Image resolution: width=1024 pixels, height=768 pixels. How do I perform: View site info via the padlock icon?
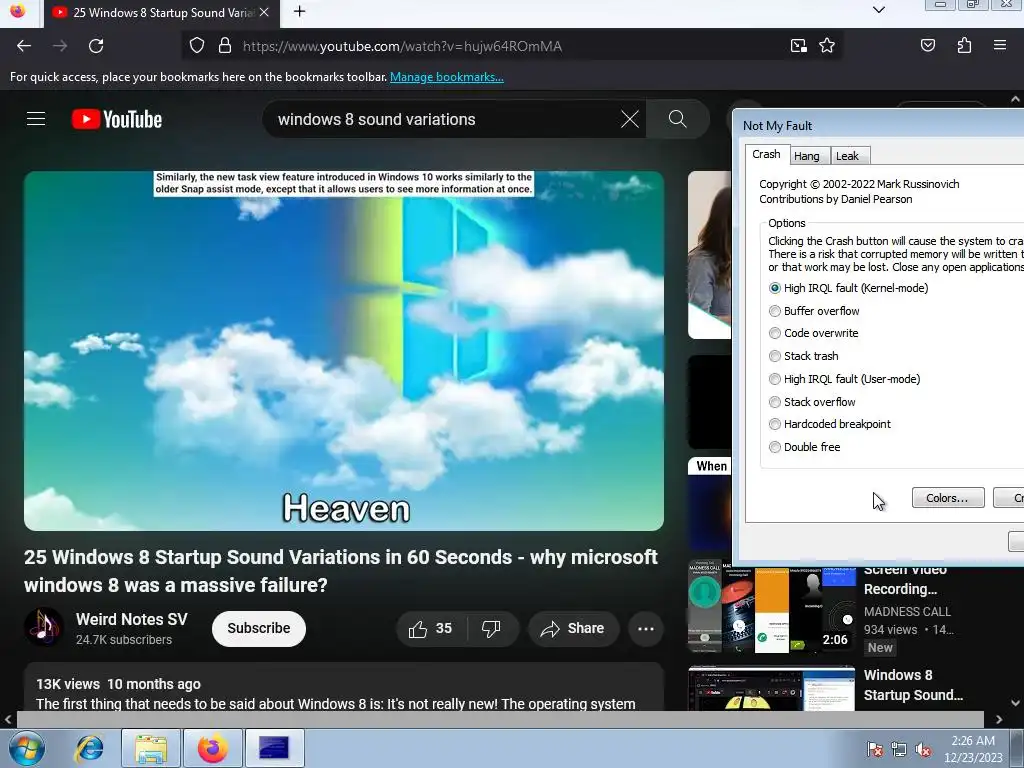coord(225,46)
